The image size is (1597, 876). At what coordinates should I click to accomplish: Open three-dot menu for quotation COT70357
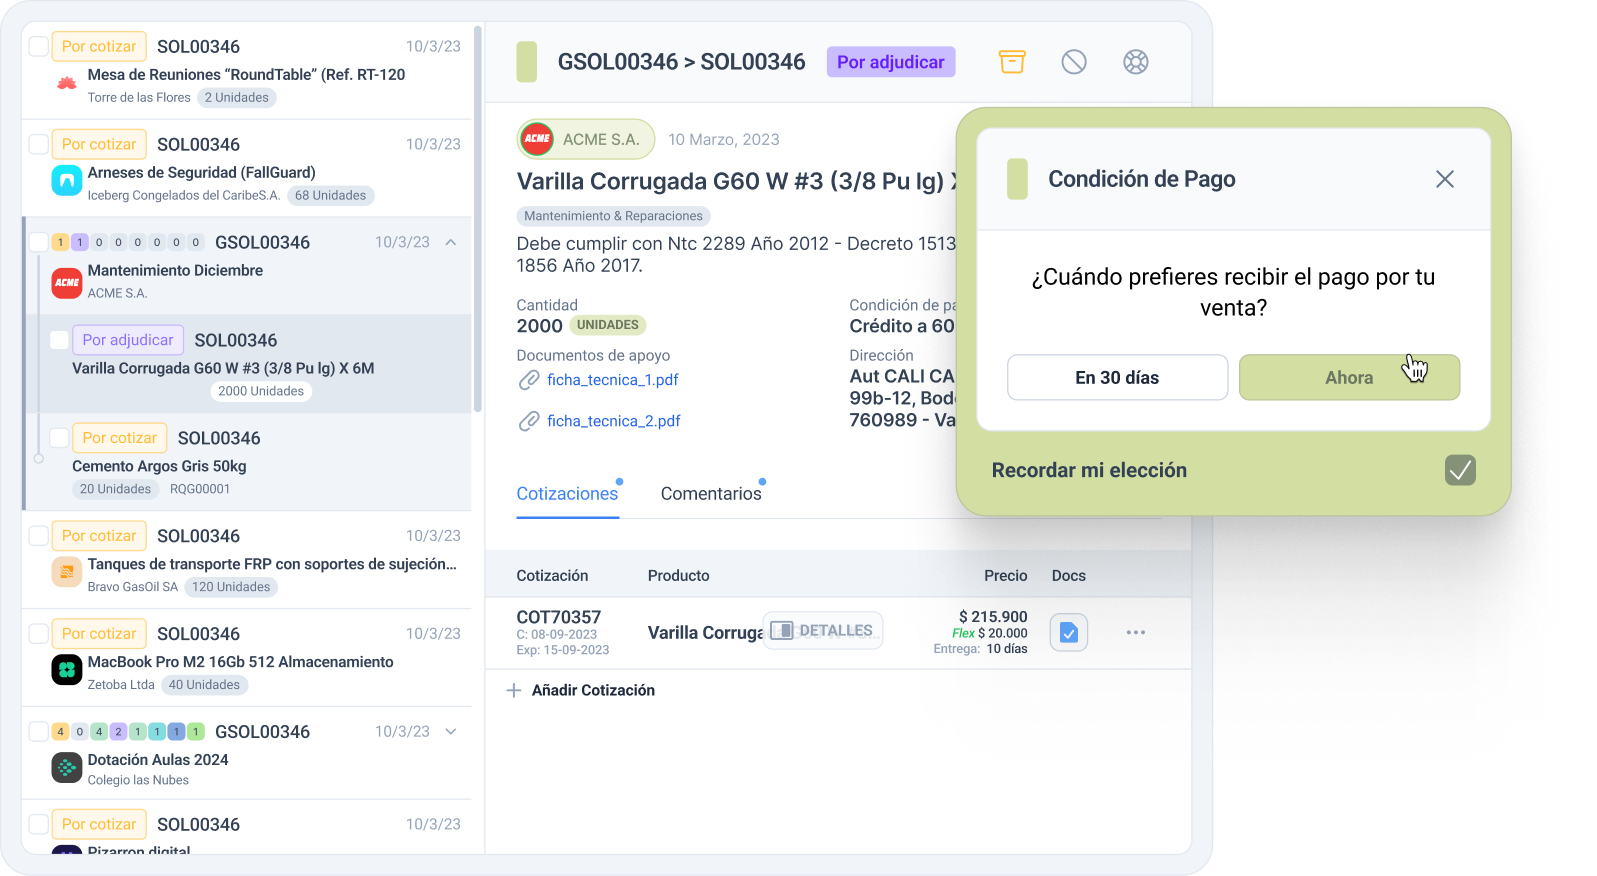[x=1135, y=633]
